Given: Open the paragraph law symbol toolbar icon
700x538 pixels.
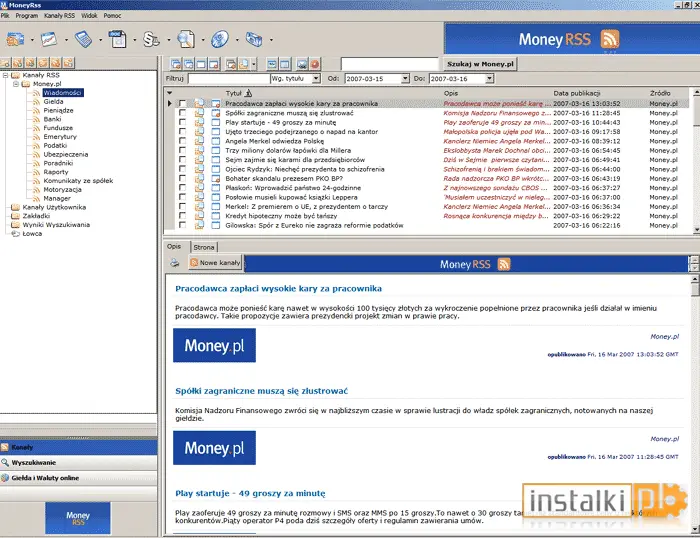Looking at the screenshot, I should click(151, 39).
